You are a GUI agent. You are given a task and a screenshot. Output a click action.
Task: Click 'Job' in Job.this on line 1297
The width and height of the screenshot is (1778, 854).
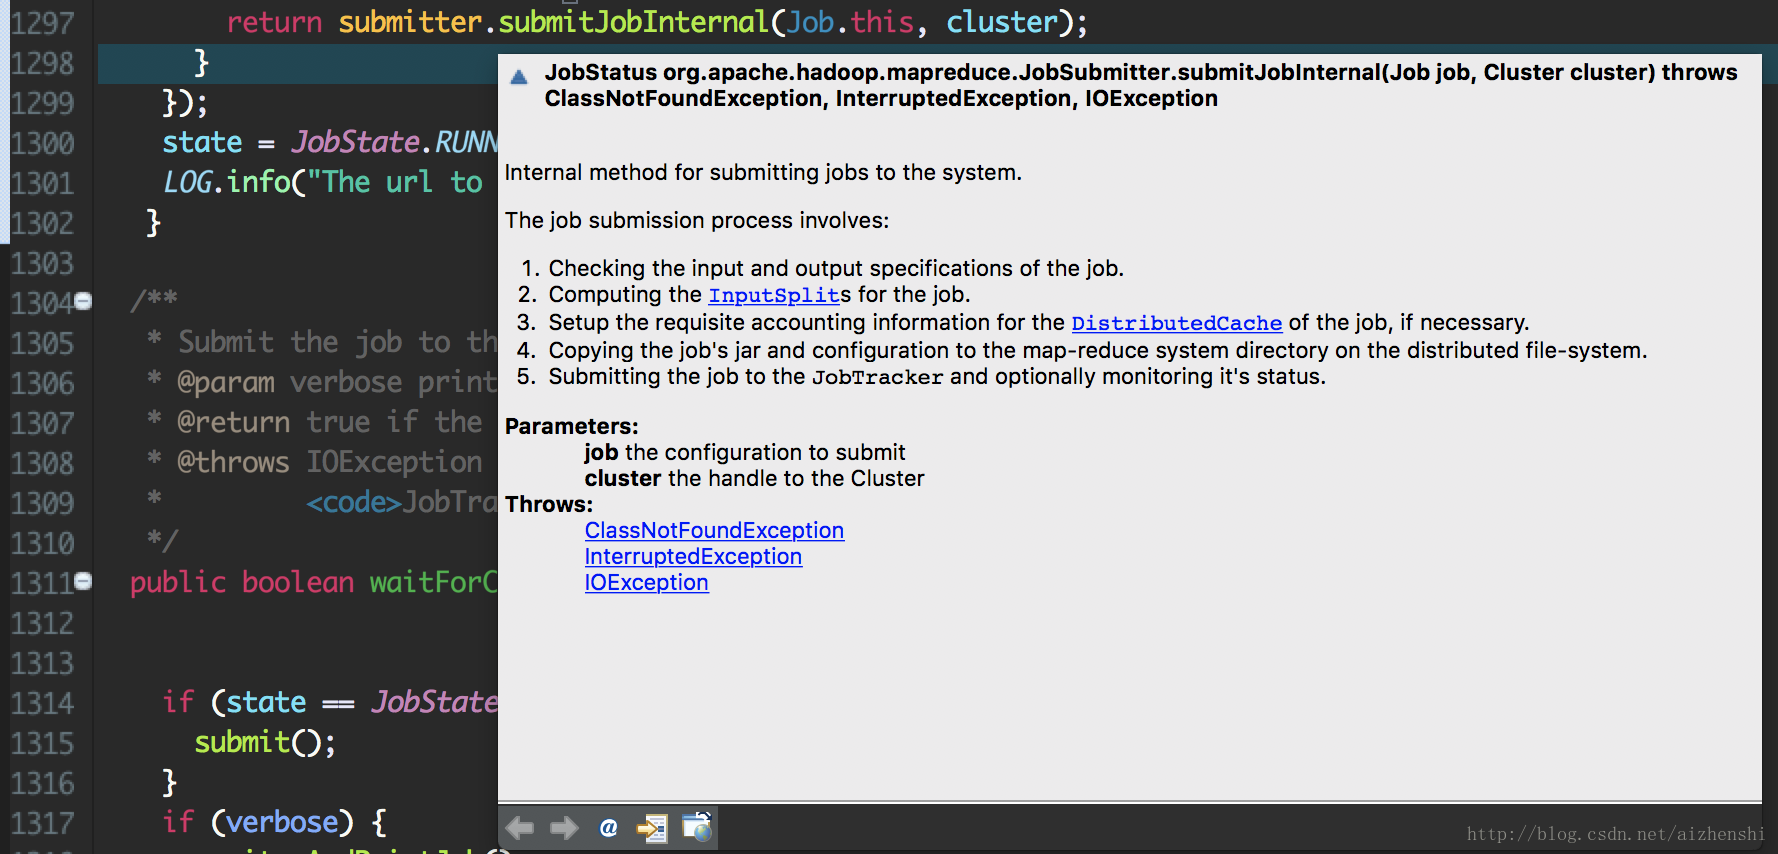click(x=810, y=22)
